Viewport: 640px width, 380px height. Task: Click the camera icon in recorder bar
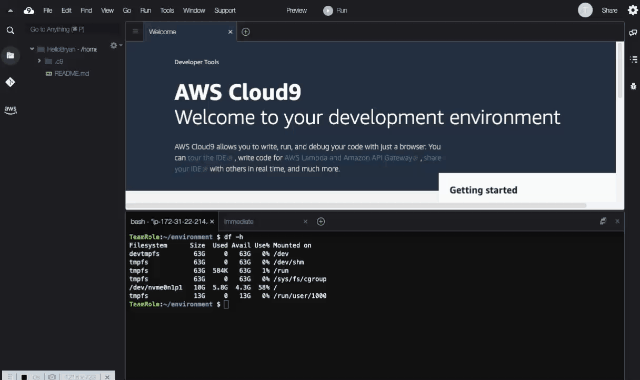click(52, 377)
